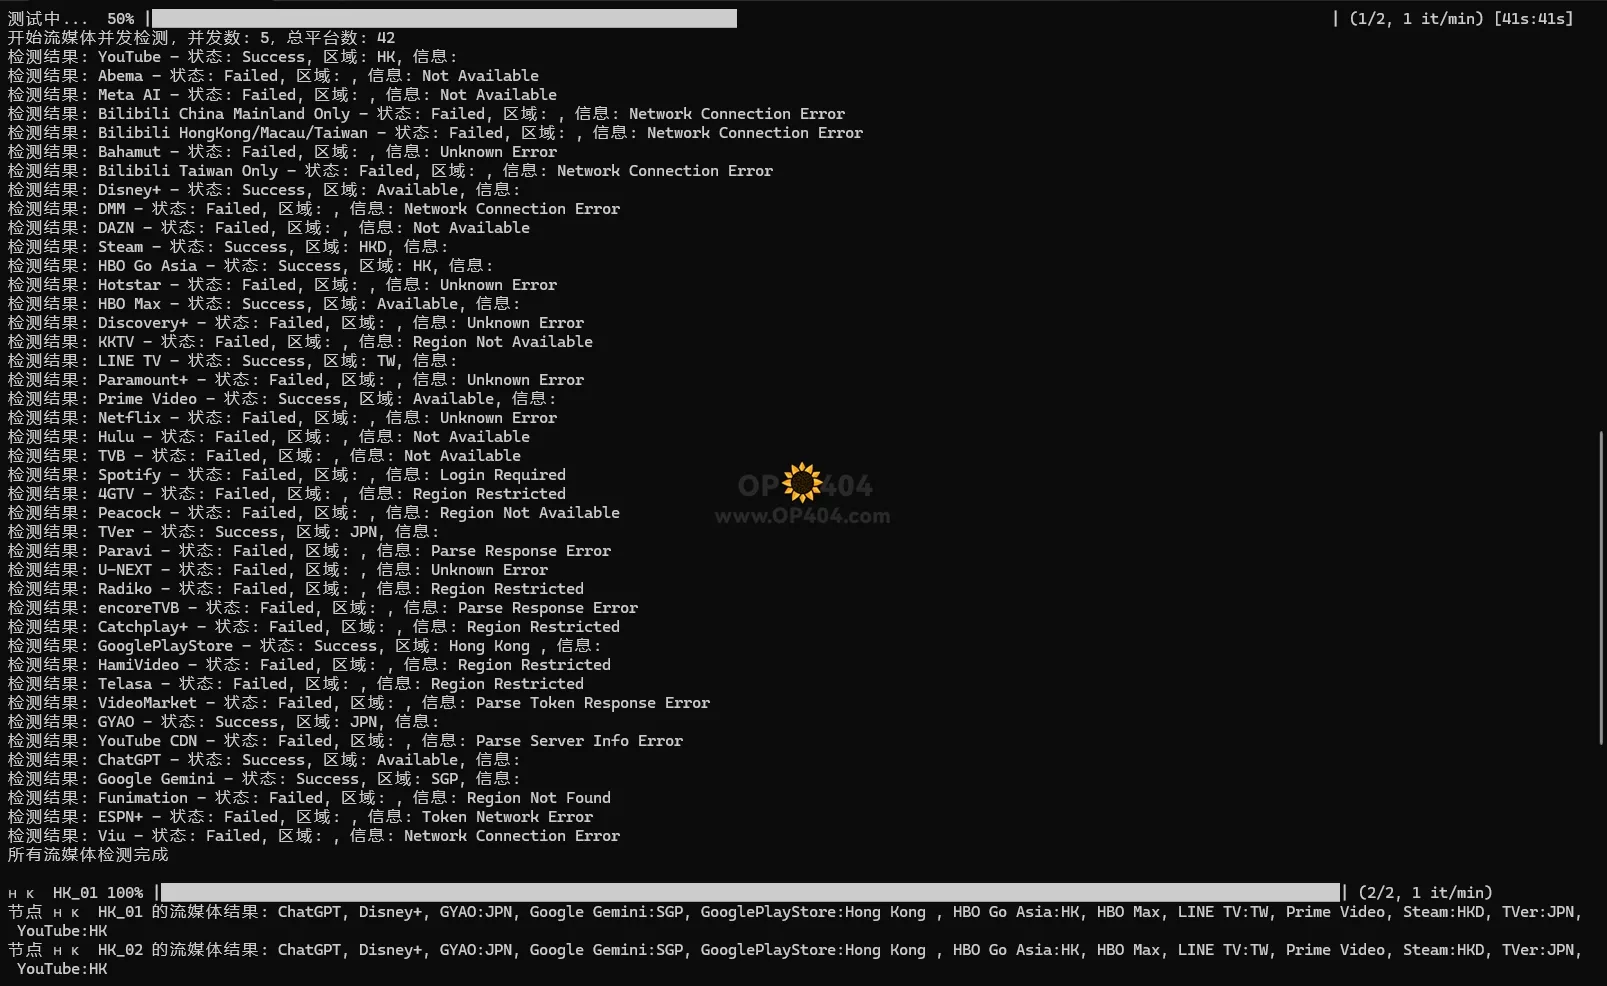
Task: Click the Discovery+ Unknown Error line
Action: click(x=296, y=323)
